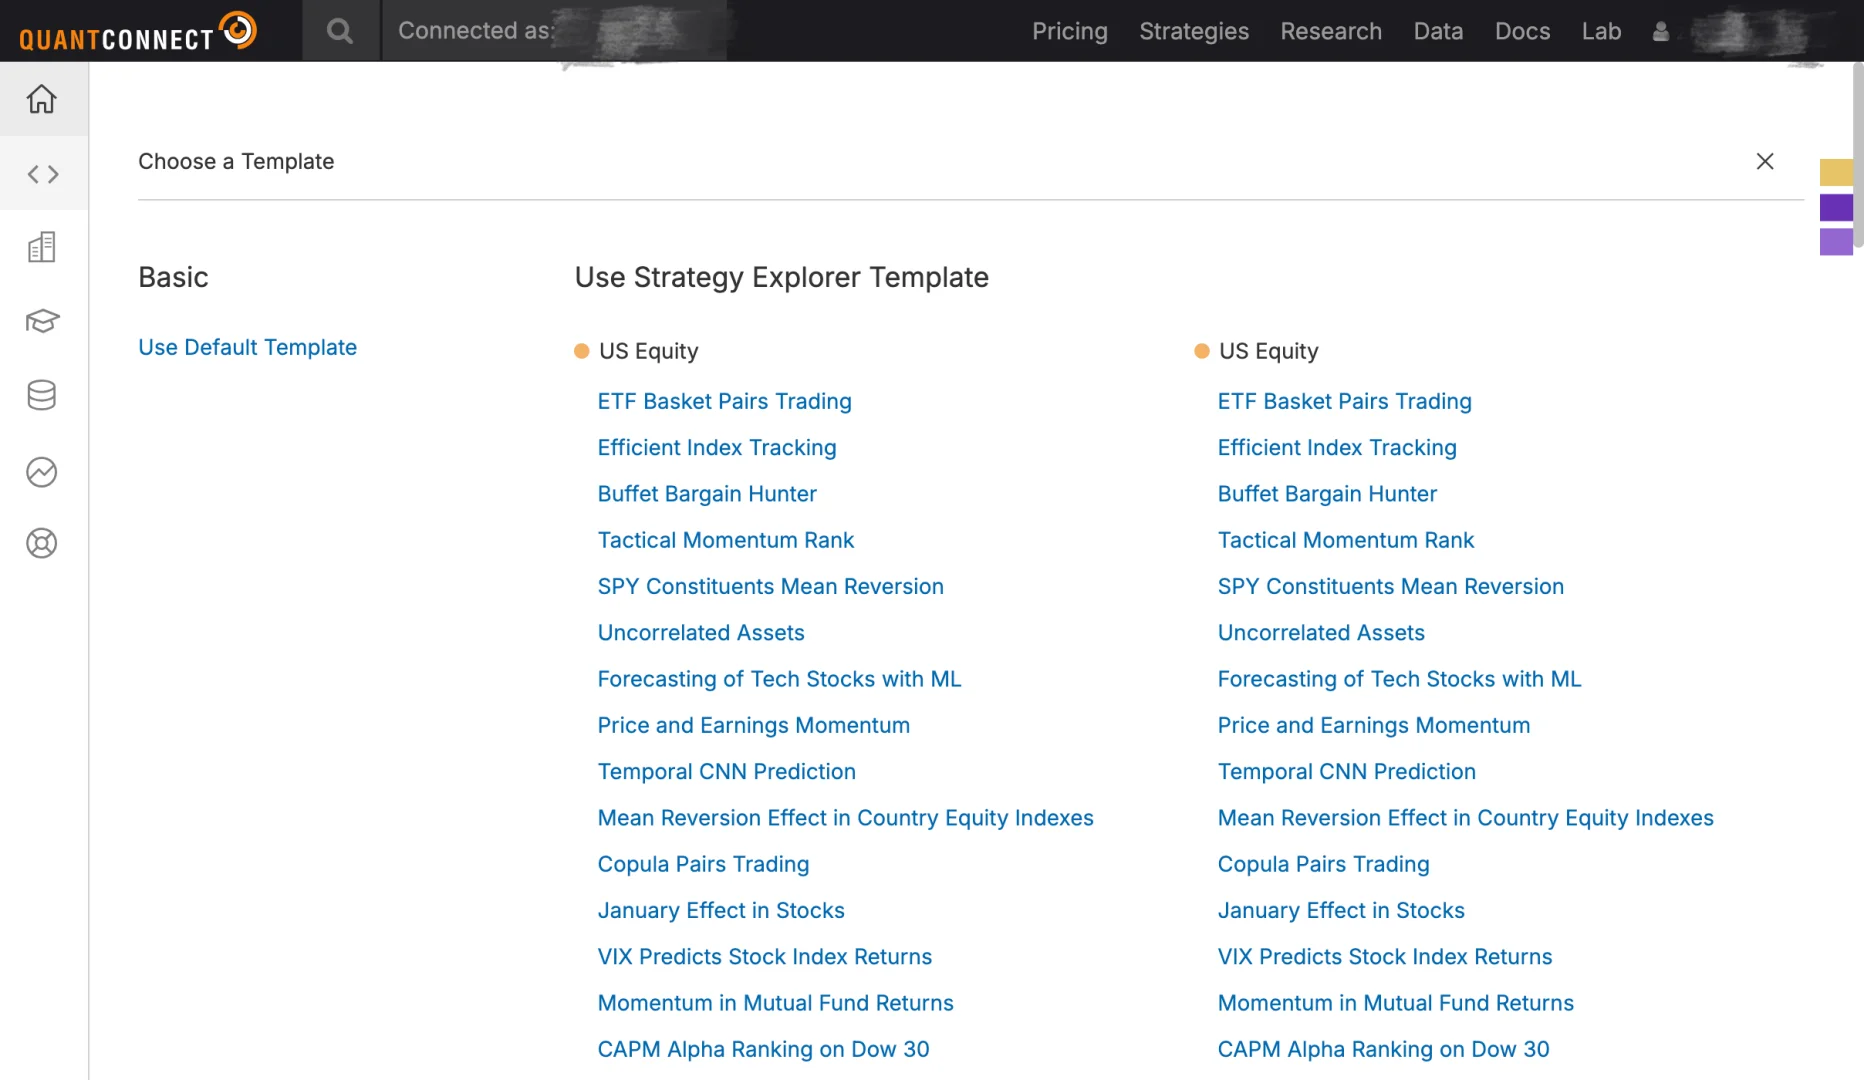This screenshot has height=1080, width=1864.
Task: Close the Choose a Template dialog
Action: 1765,161
